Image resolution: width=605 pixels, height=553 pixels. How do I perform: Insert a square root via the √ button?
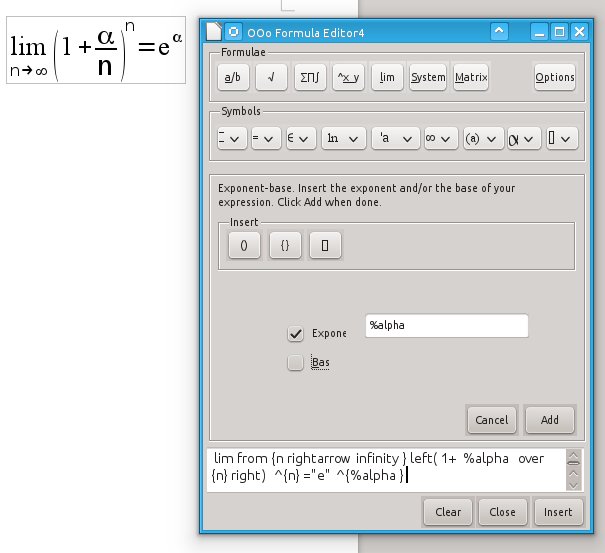click(x=271, y=77)
